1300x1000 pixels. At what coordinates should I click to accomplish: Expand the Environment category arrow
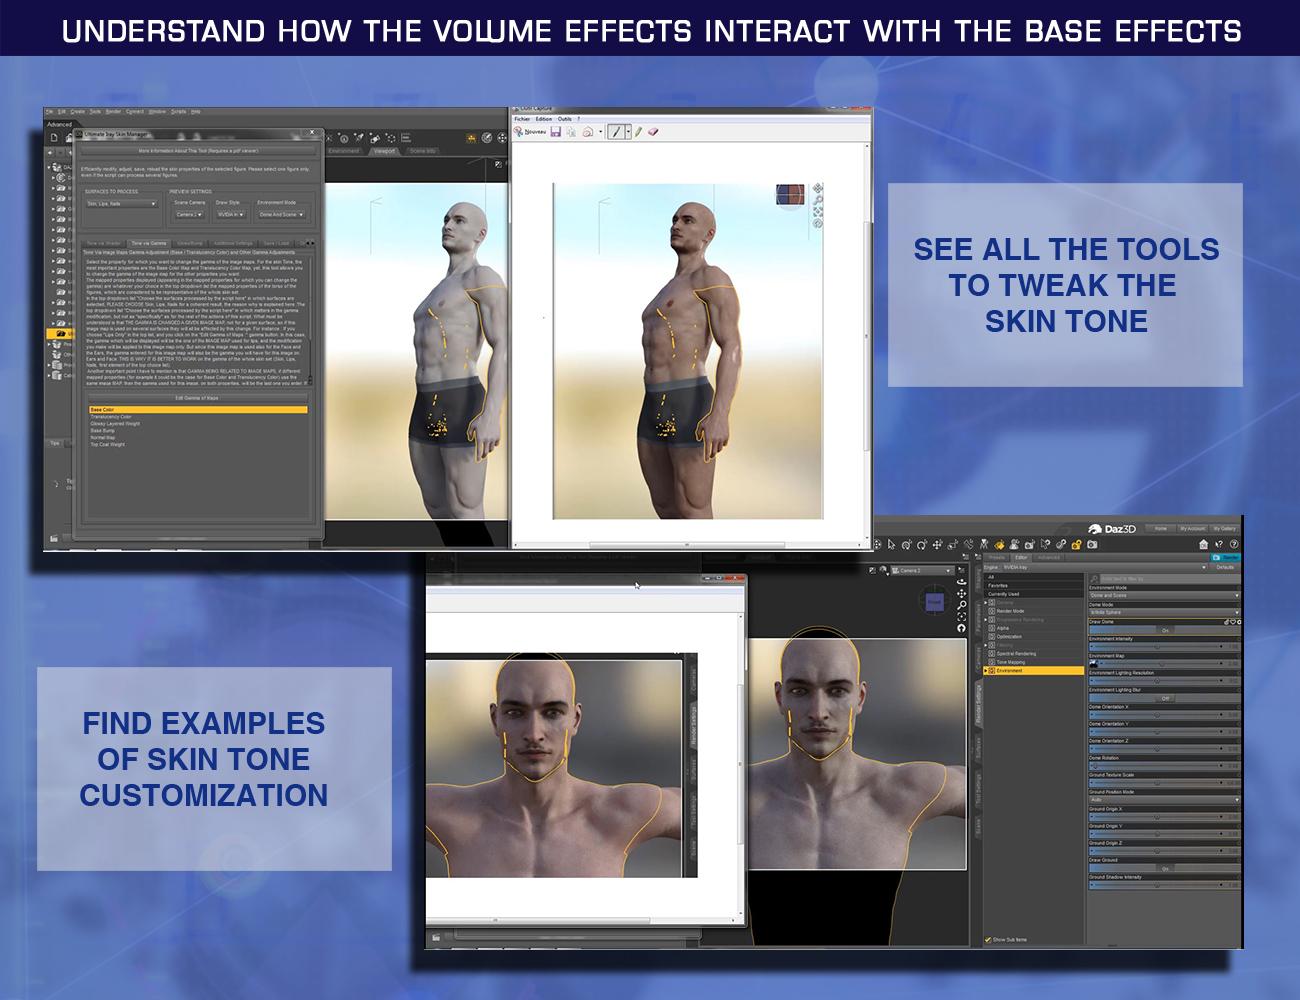[x=985, y=671]
